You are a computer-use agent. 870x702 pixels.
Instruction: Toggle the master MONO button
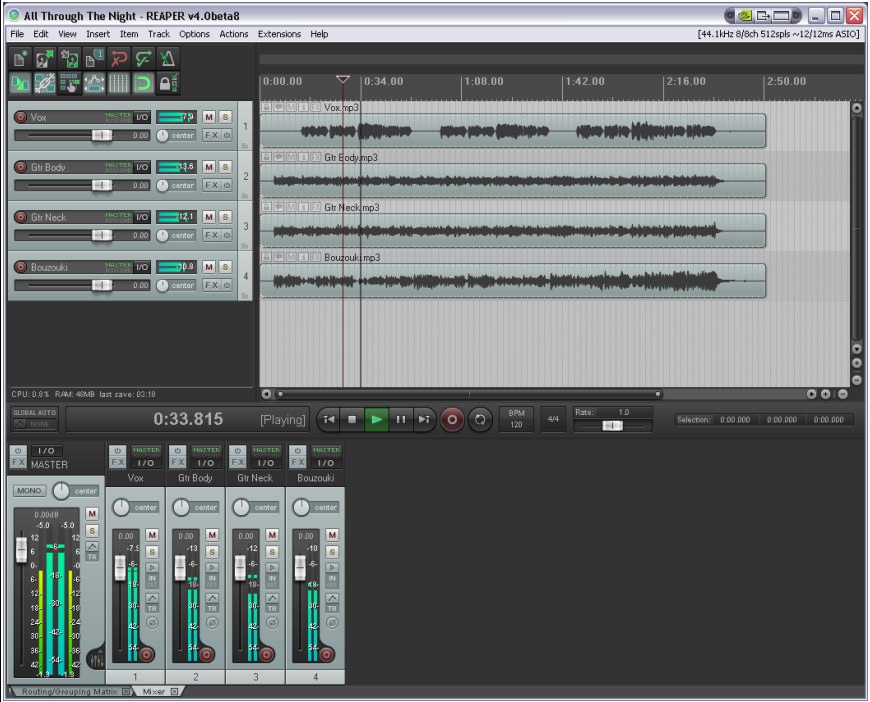pos(29,491)
